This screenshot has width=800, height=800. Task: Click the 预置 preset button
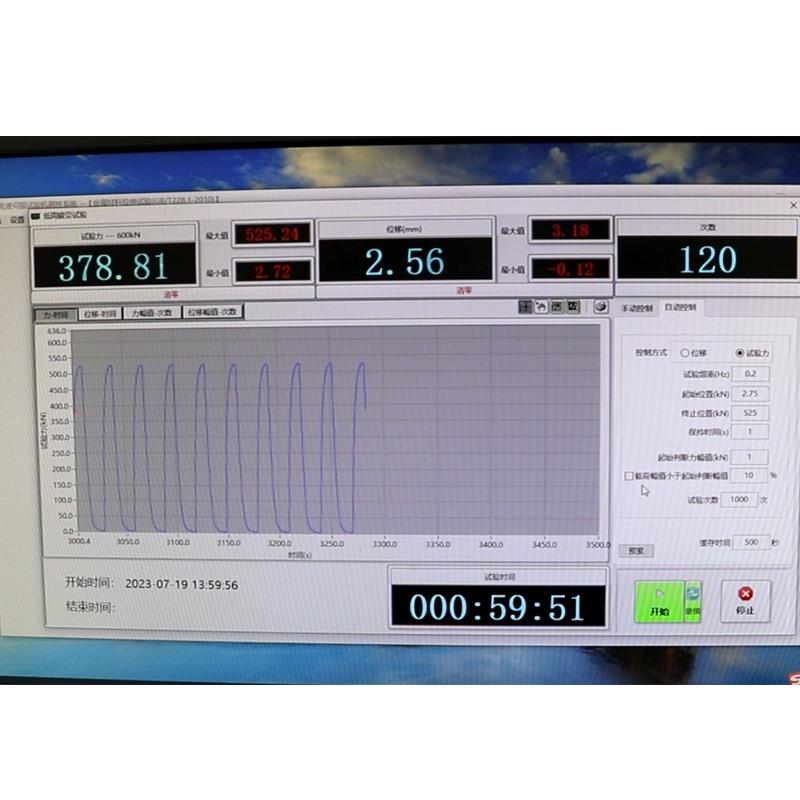point(636,551)
